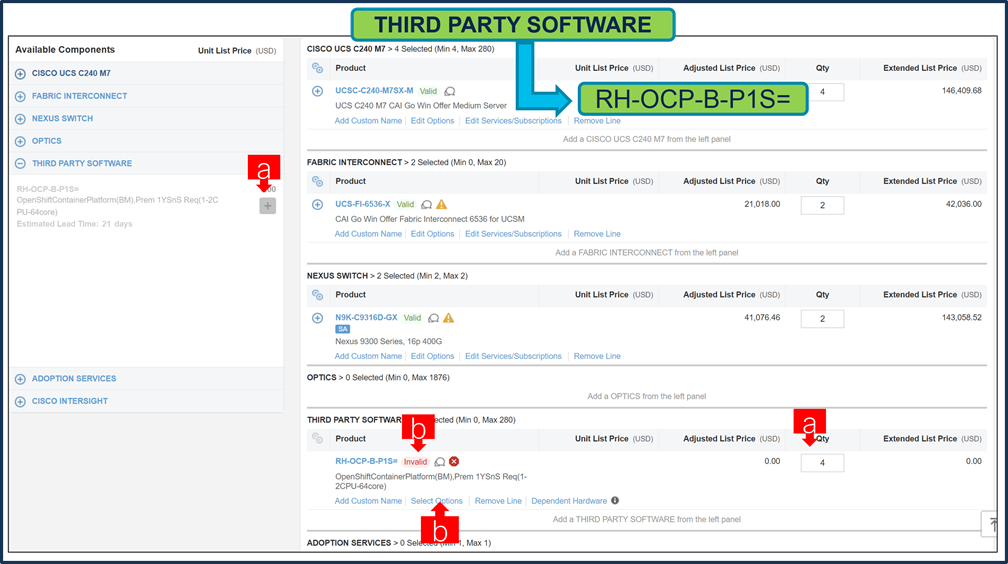Click Remove Line for UCSC-C240-M7SX-M

click(597, 121)
